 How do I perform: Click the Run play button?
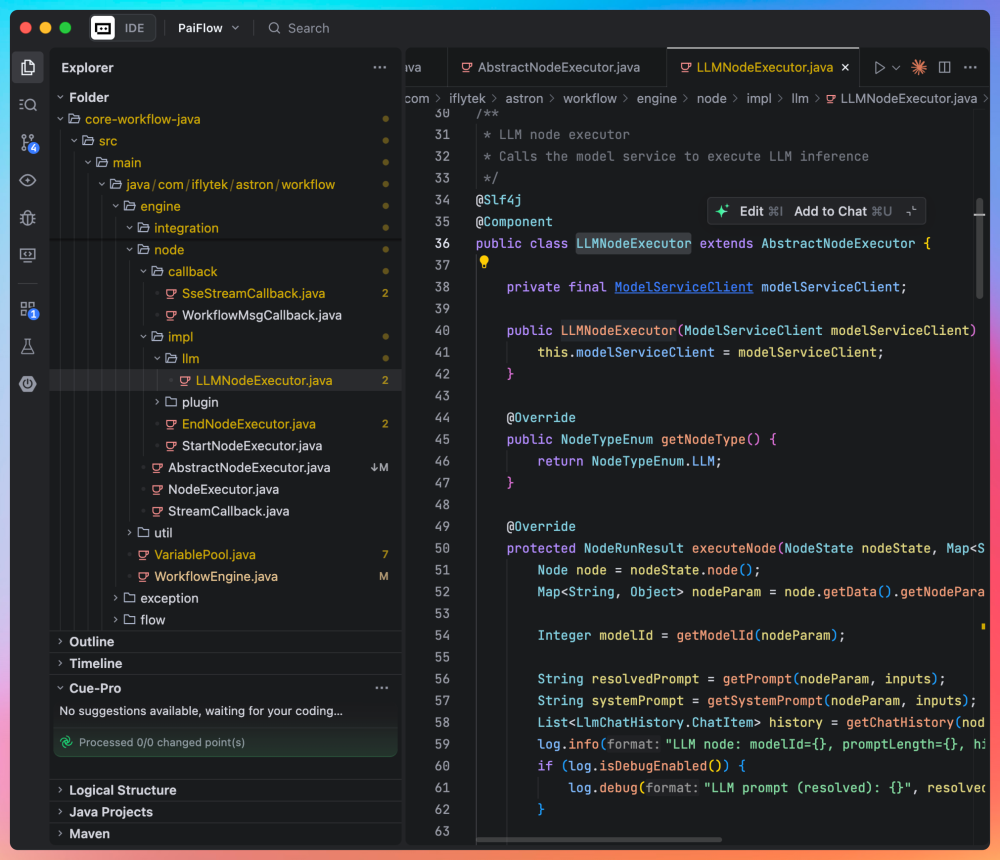point(879,68)
